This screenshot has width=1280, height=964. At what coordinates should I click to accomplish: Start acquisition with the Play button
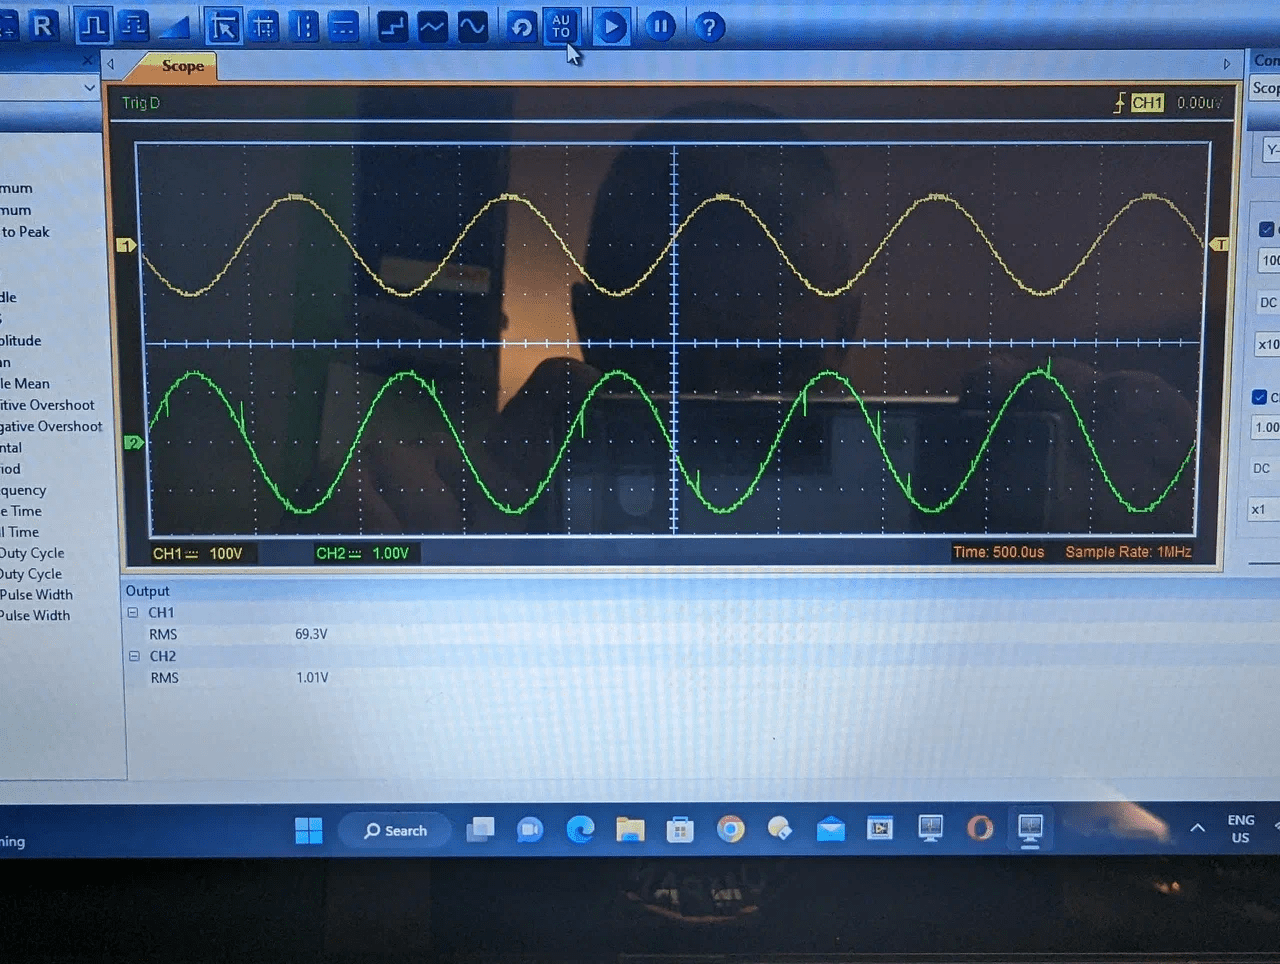click(x=611, y=26)
